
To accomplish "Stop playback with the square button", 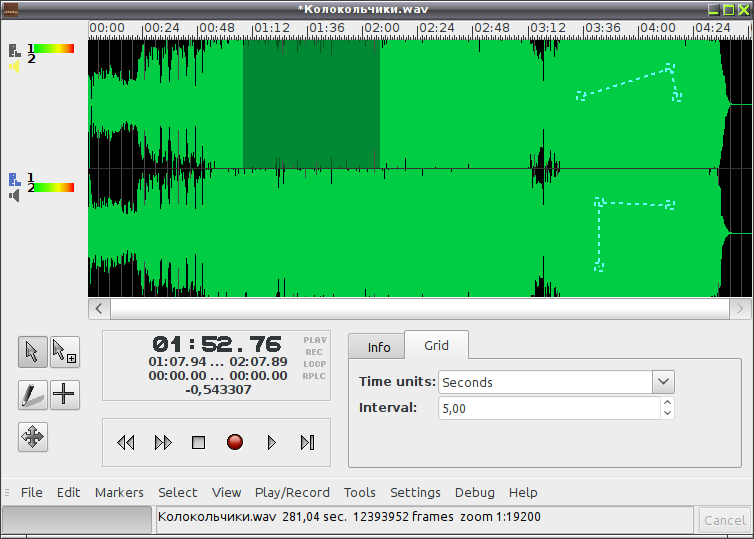I will (x=199, y=442).
